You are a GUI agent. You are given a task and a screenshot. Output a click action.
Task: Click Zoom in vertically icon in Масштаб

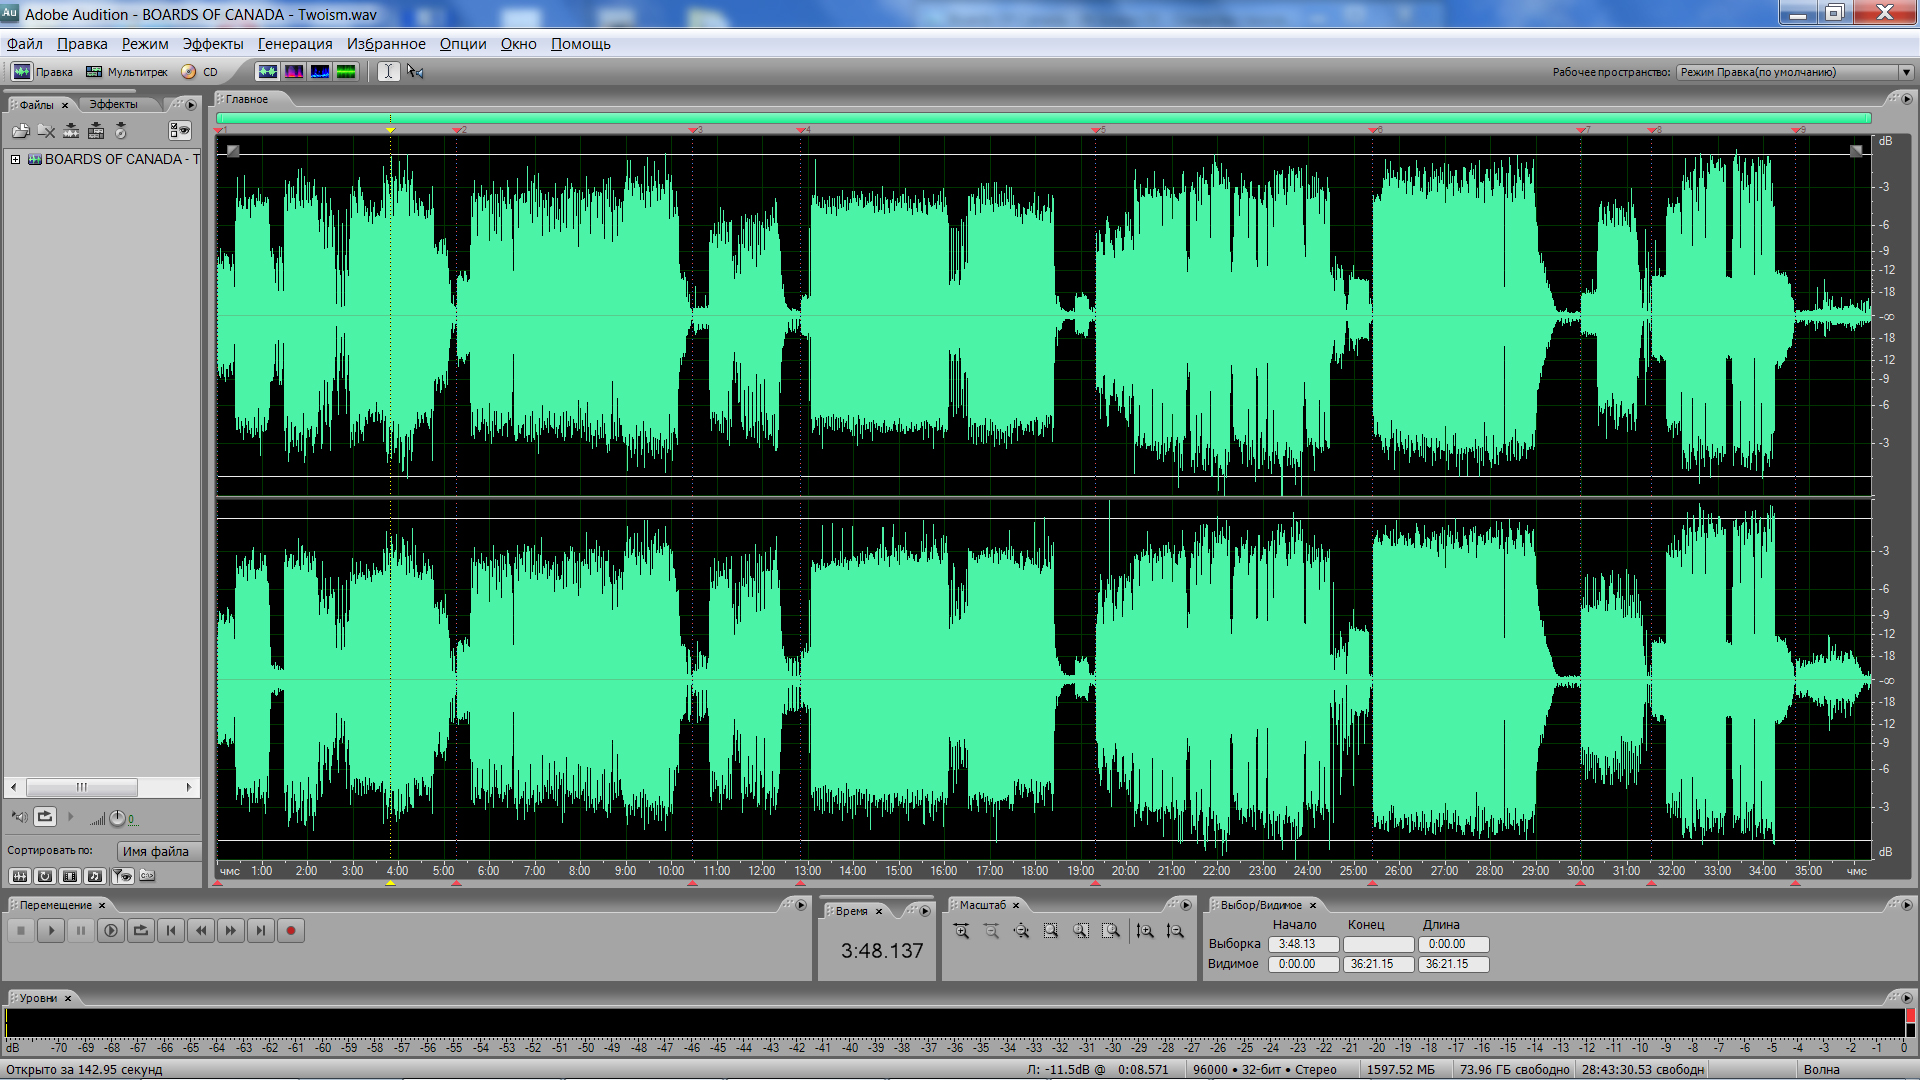(x=1145, y=931)
